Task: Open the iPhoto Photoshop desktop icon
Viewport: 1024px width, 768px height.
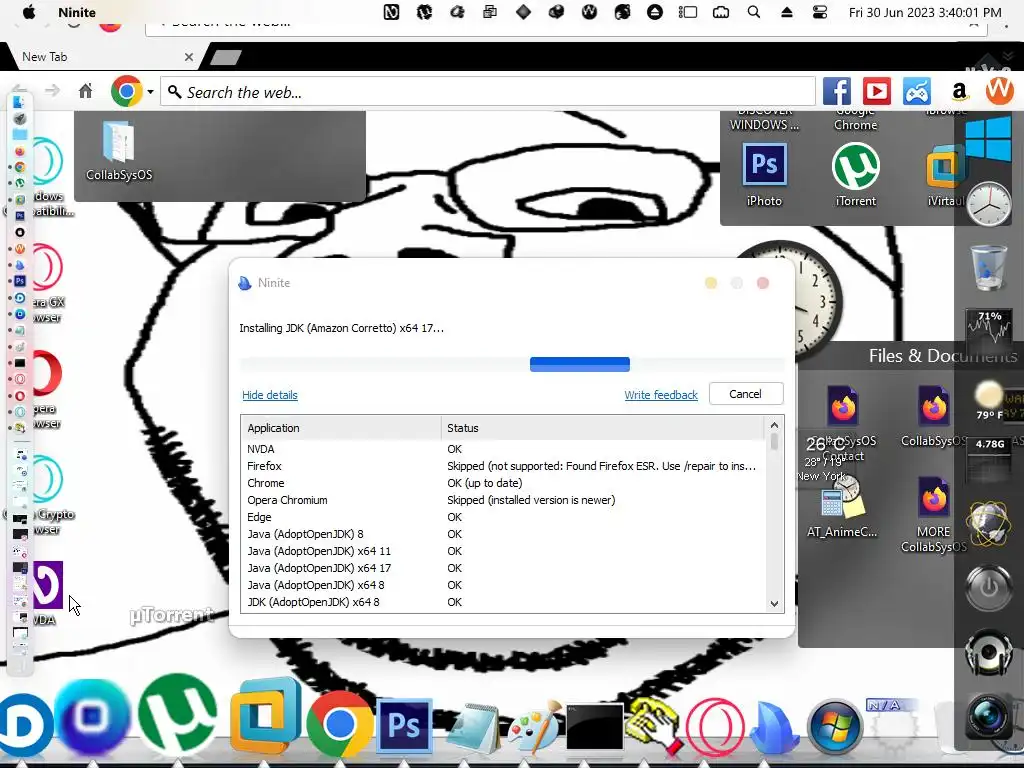Action: (764, 174)
